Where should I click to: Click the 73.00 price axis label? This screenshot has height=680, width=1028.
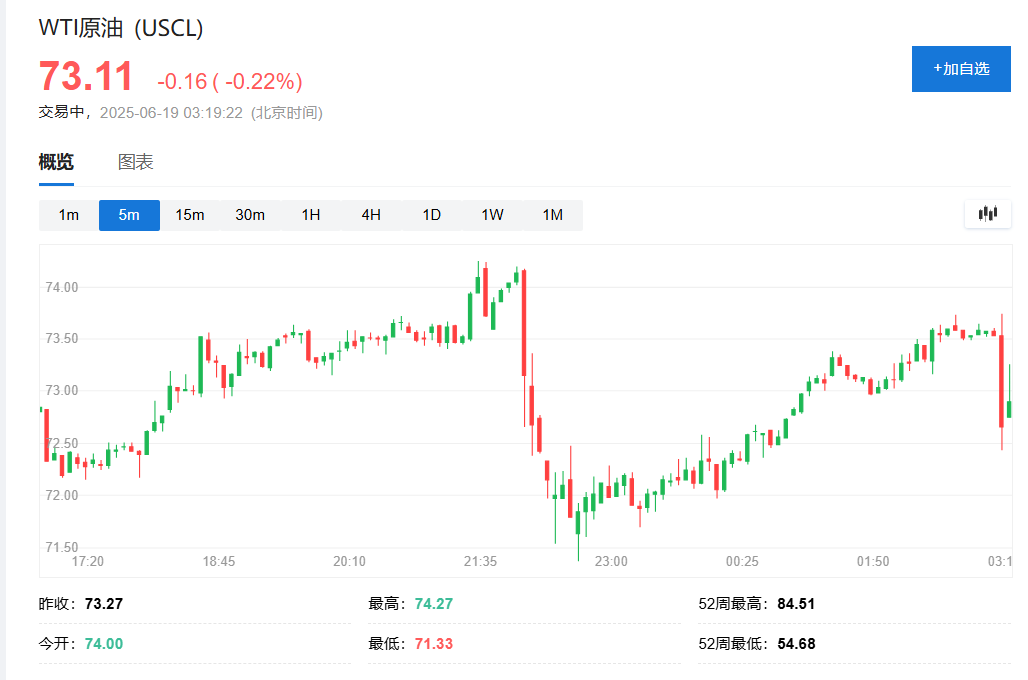coord(62,390)
